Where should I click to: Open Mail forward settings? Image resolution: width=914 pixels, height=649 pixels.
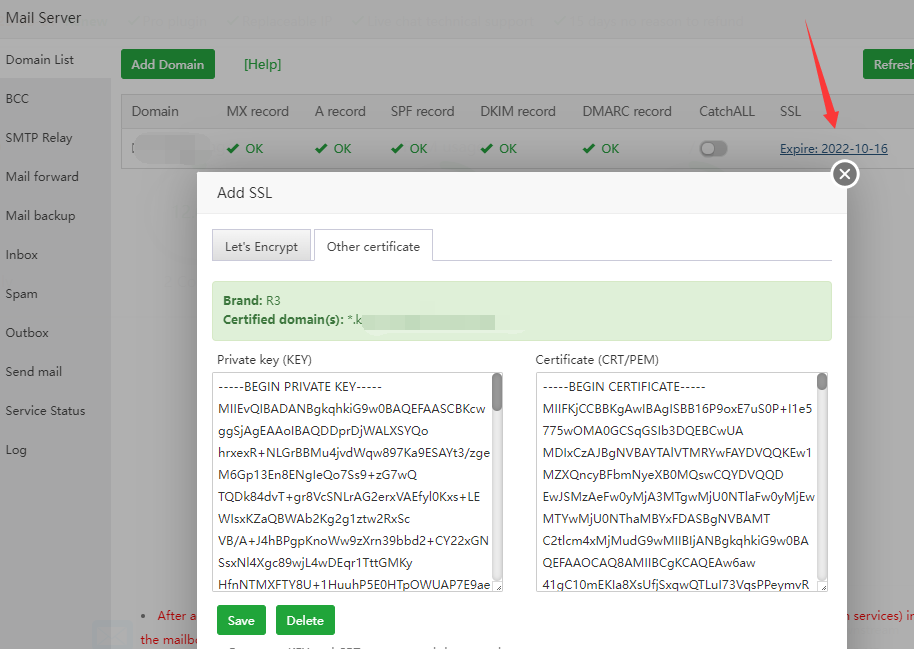42,177
